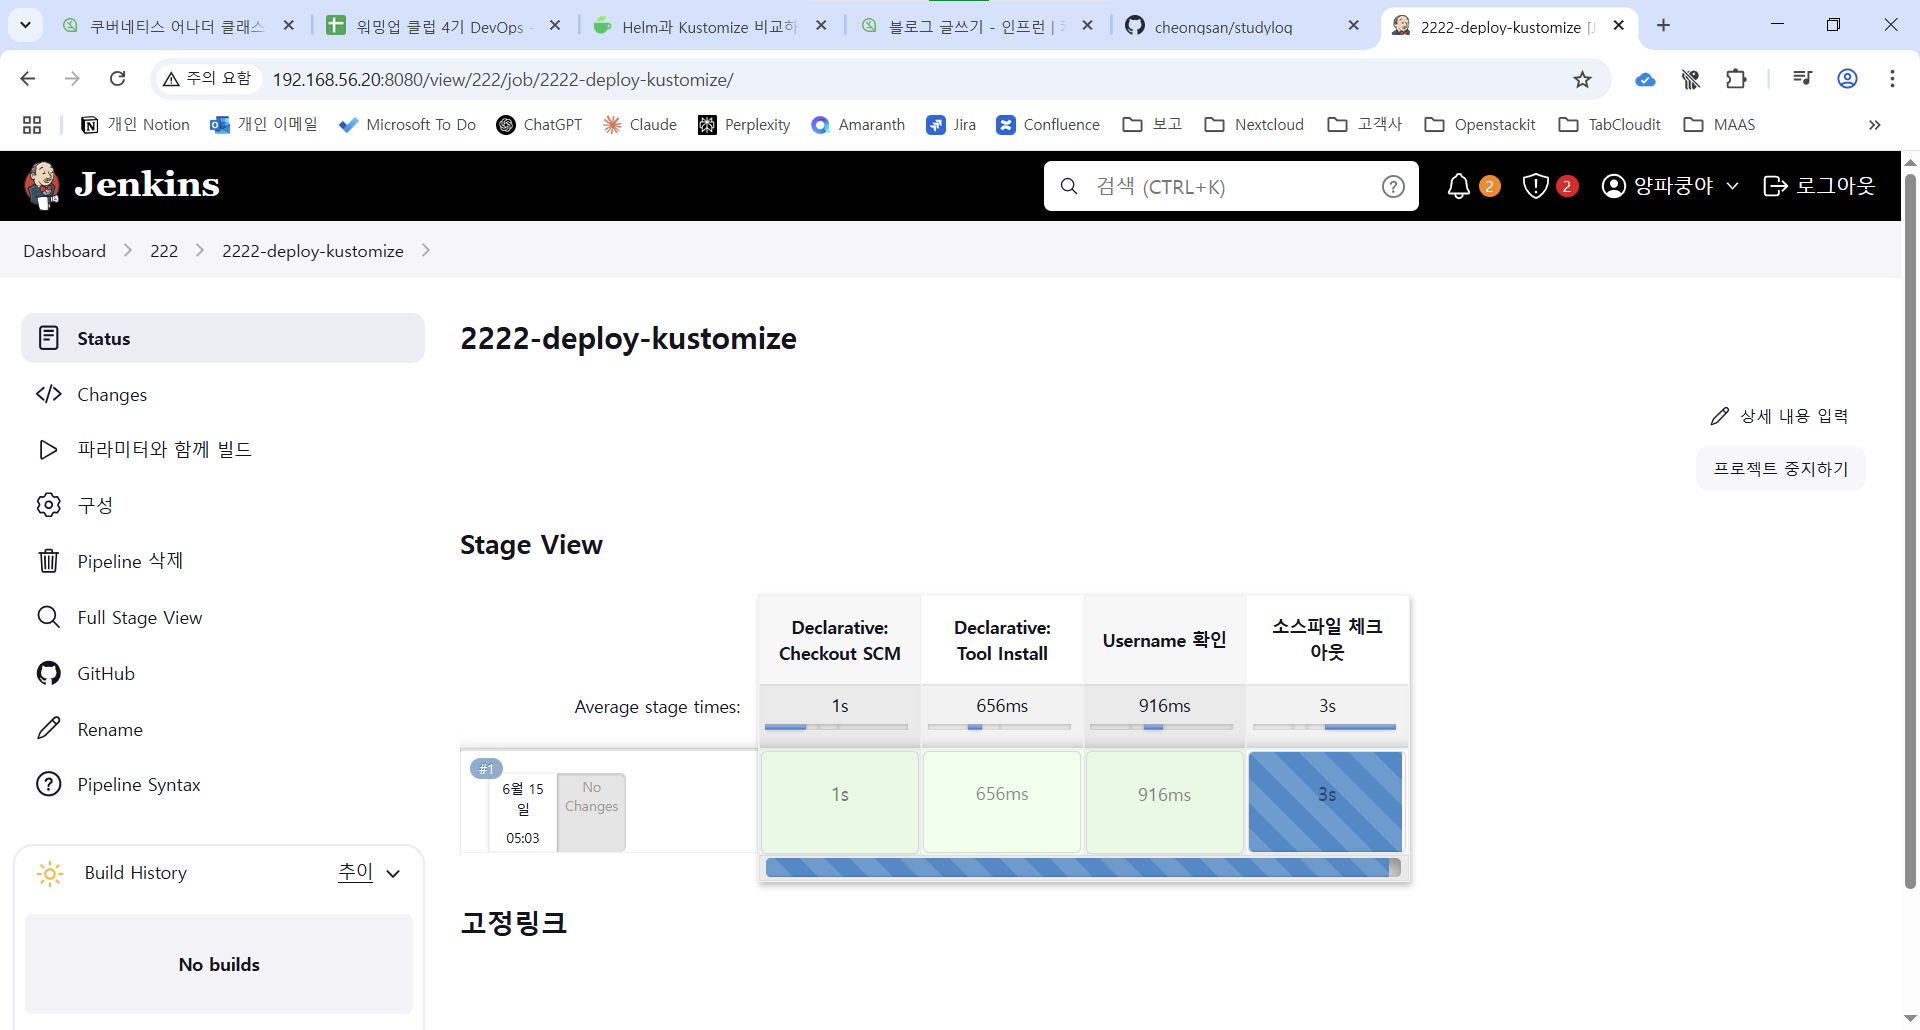Open the Claude bookmark
The image size is (1920, 1030).
640,125
